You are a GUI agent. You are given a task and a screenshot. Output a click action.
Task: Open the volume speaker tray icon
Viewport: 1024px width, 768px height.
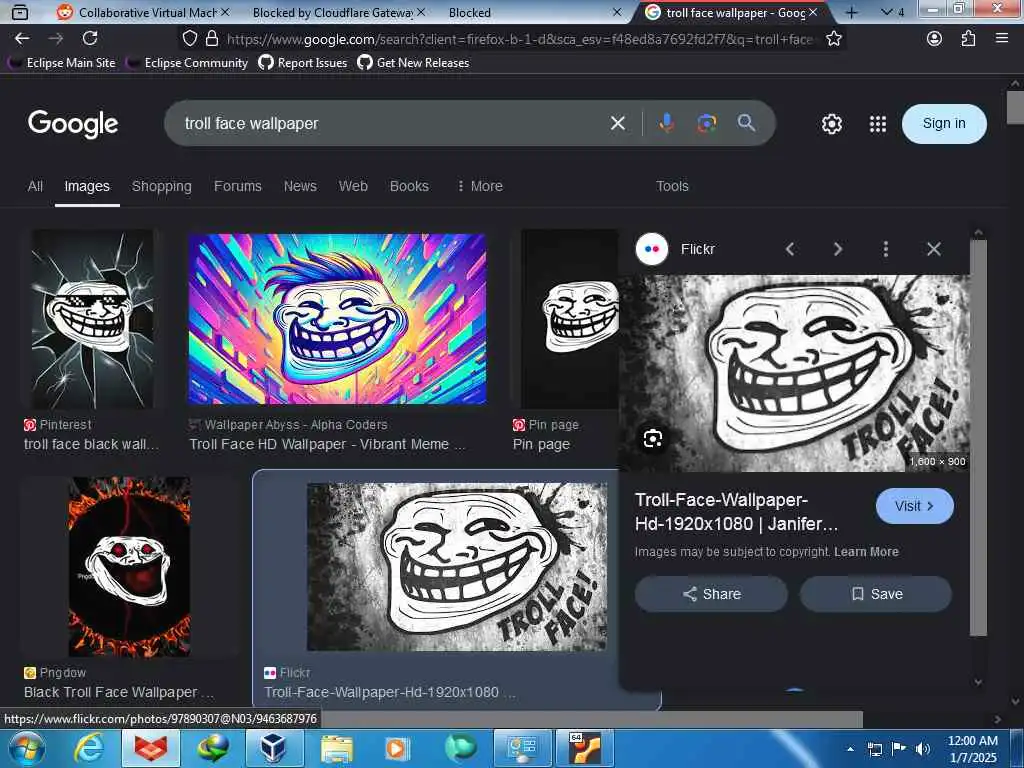tap(923, 749)
